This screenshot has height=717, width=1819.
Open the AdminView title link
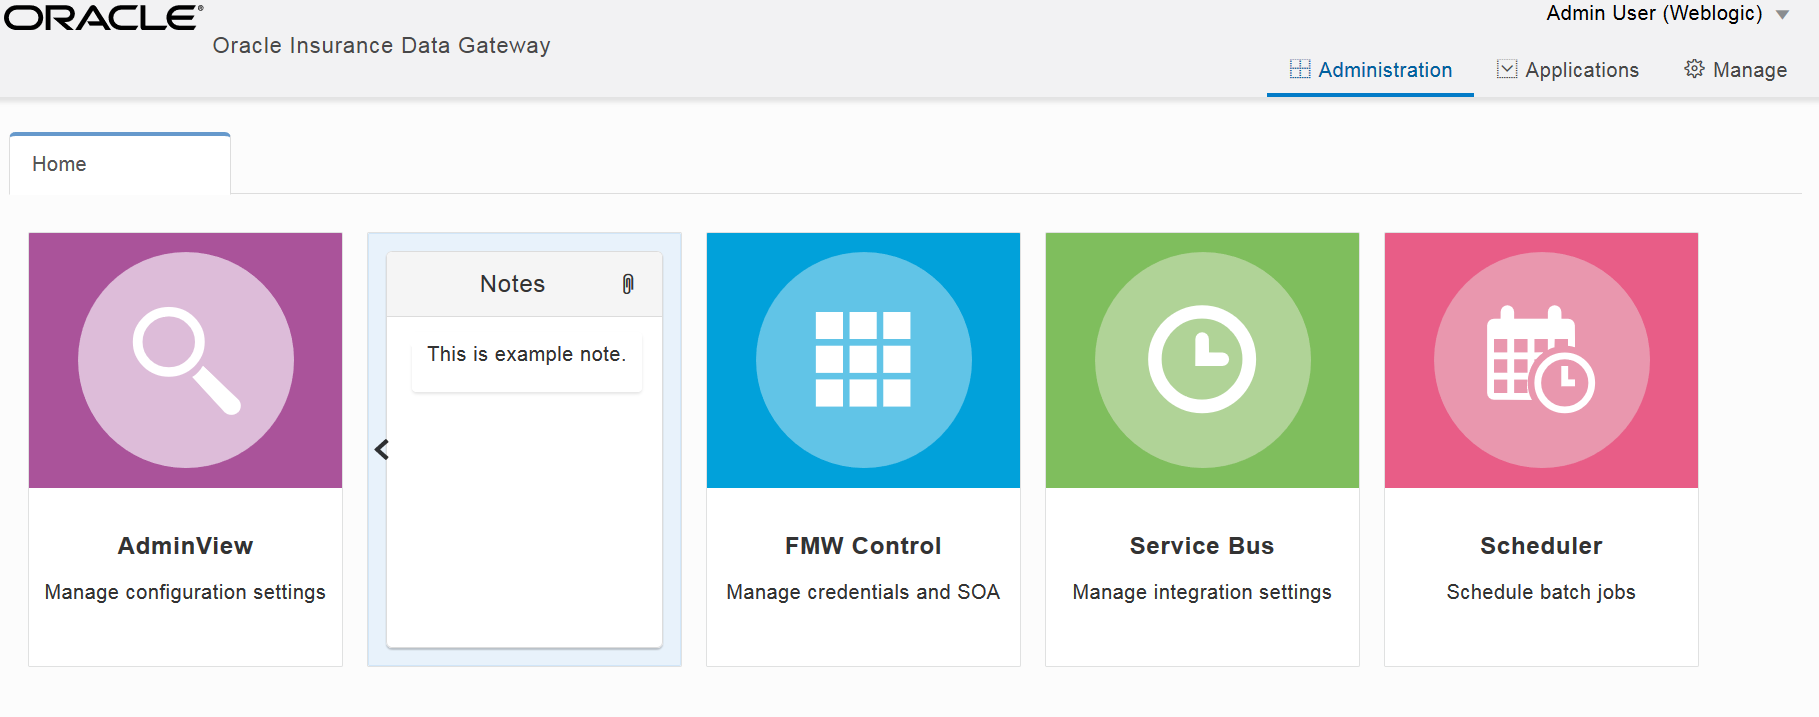click(x=186, y=546)
